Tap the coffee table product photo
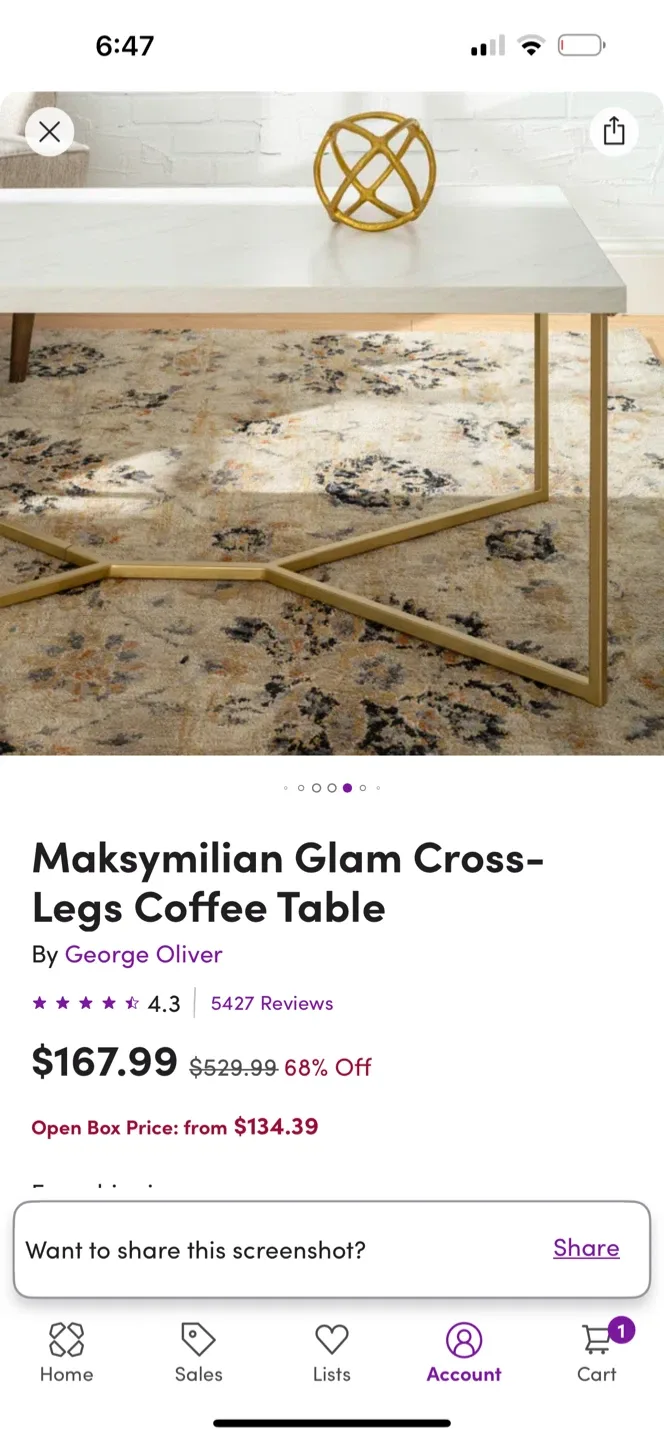 point(332,424)
